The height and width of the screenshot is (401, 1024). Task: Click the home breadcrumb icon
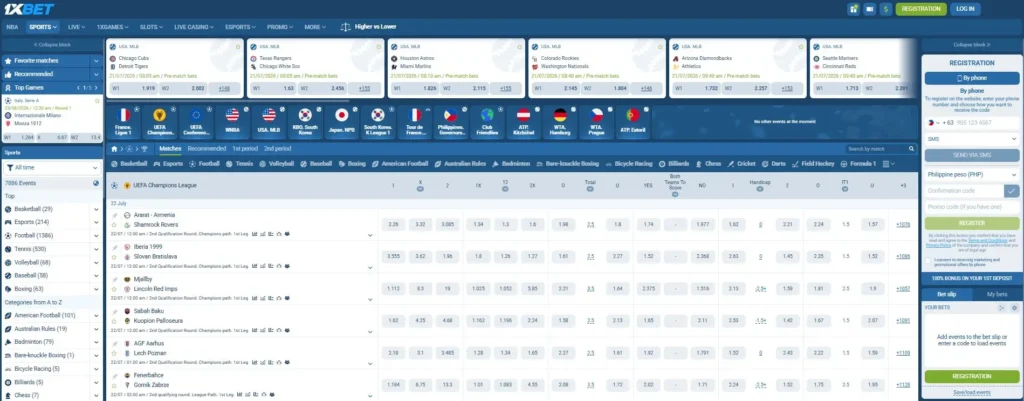[x=113, y=149]
